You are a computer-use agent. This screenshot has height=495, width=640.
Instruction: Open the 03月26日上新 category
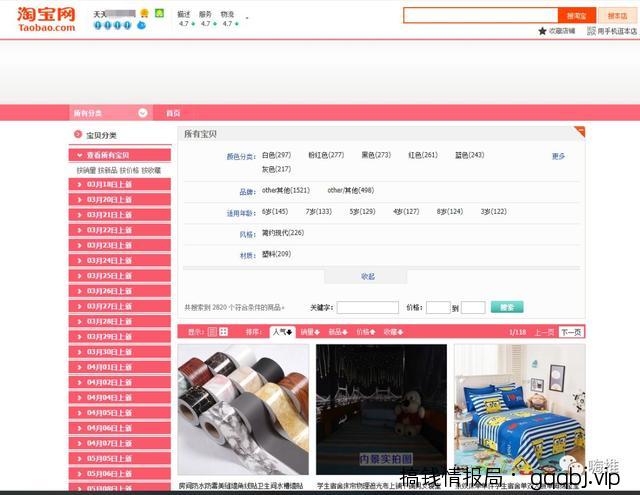point(120,291)
